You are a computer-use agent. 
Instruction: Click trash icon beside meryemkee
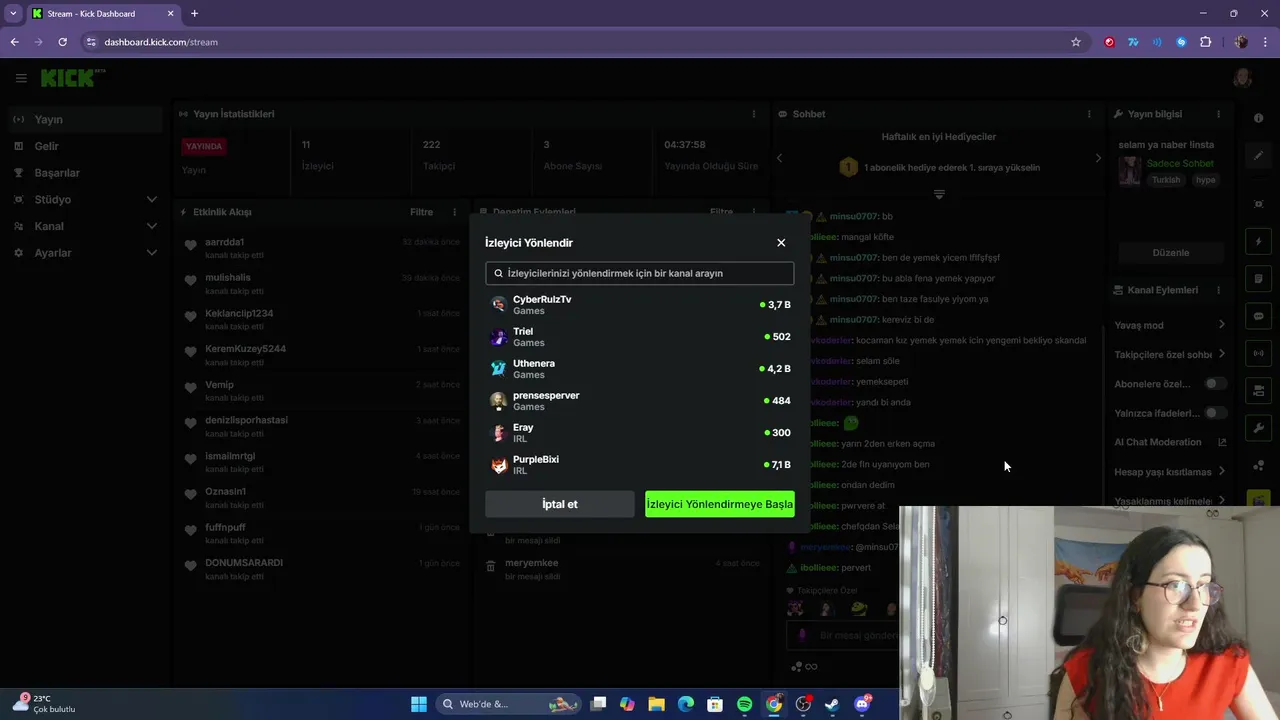tap(490, 566)
